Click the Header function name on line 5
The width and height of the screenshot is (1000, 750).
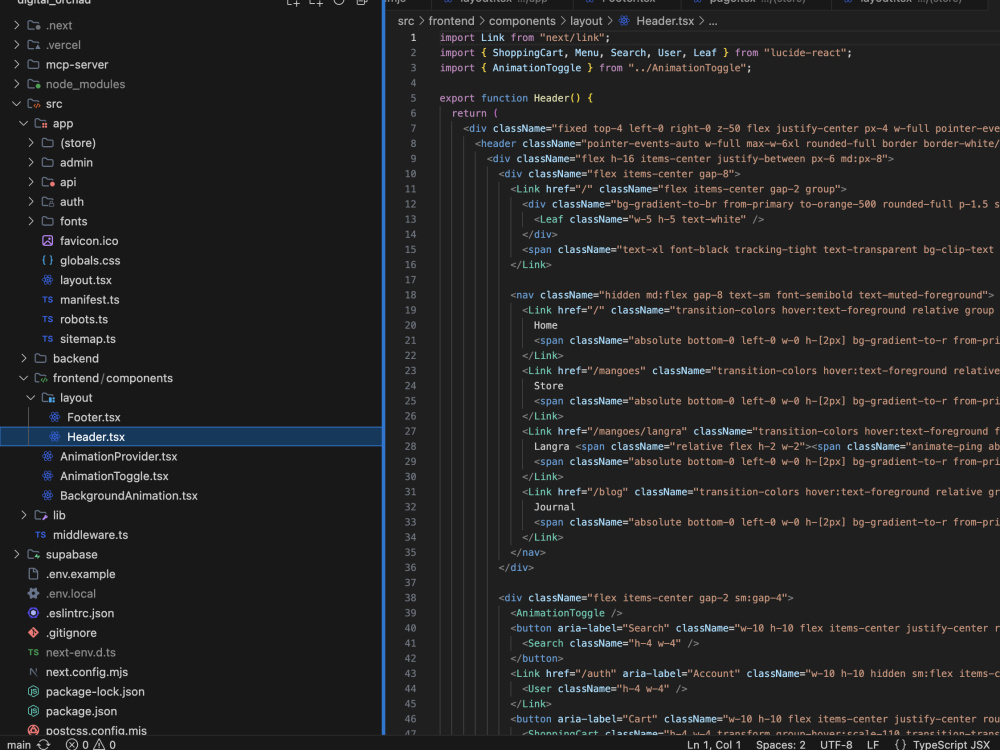coord(551,98)
